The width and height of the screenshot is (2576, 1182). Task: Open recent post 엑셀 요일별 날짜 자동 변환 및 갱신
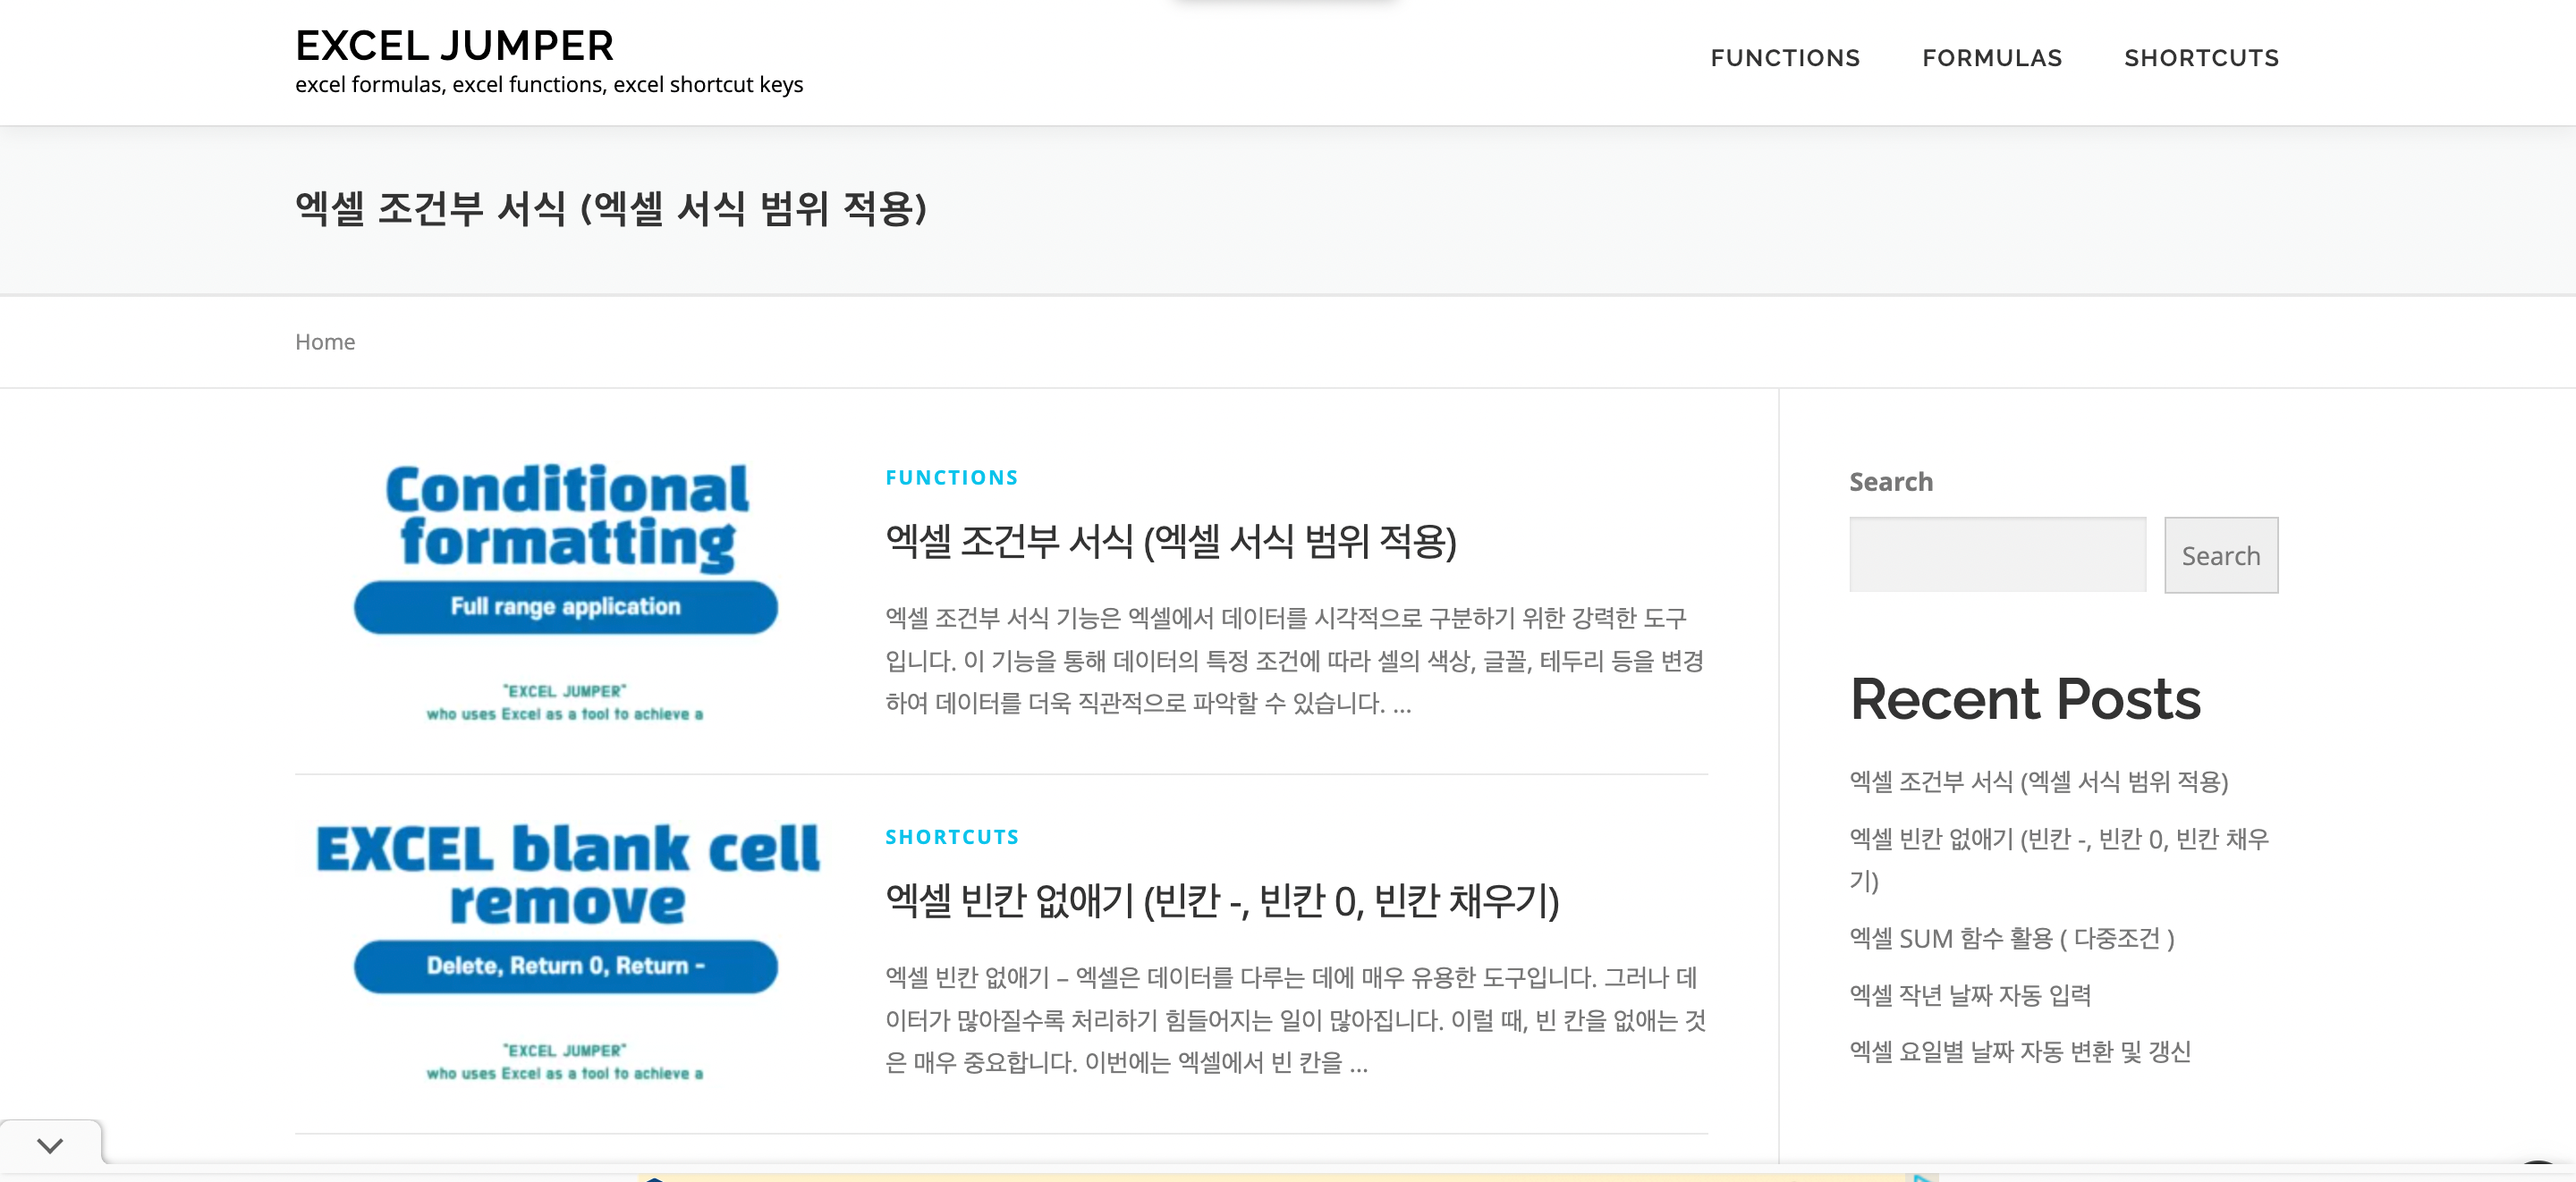coord(2020,1051)
